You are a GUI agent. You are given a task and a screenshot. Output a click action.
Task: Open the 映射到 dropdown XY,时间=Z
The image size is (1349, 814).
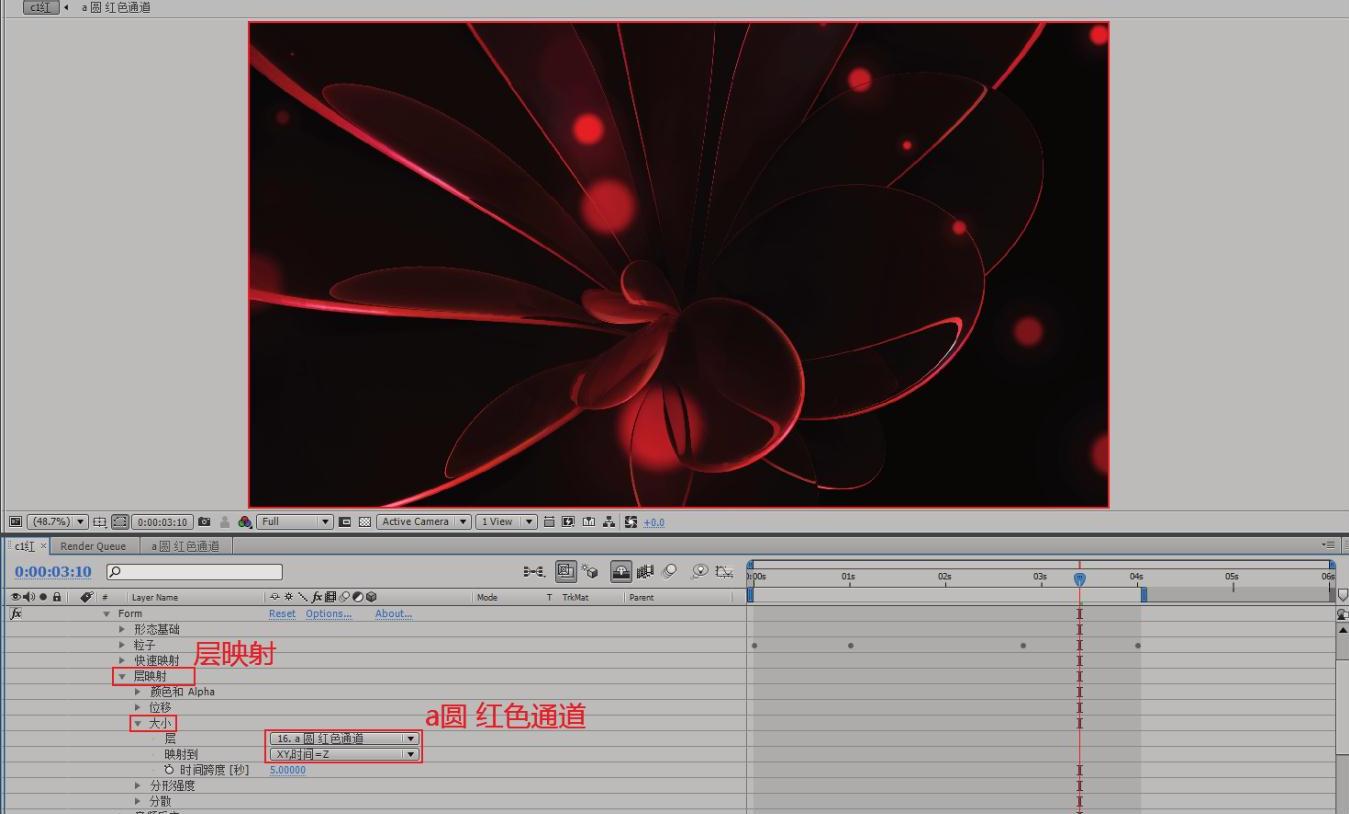(344, 754)
